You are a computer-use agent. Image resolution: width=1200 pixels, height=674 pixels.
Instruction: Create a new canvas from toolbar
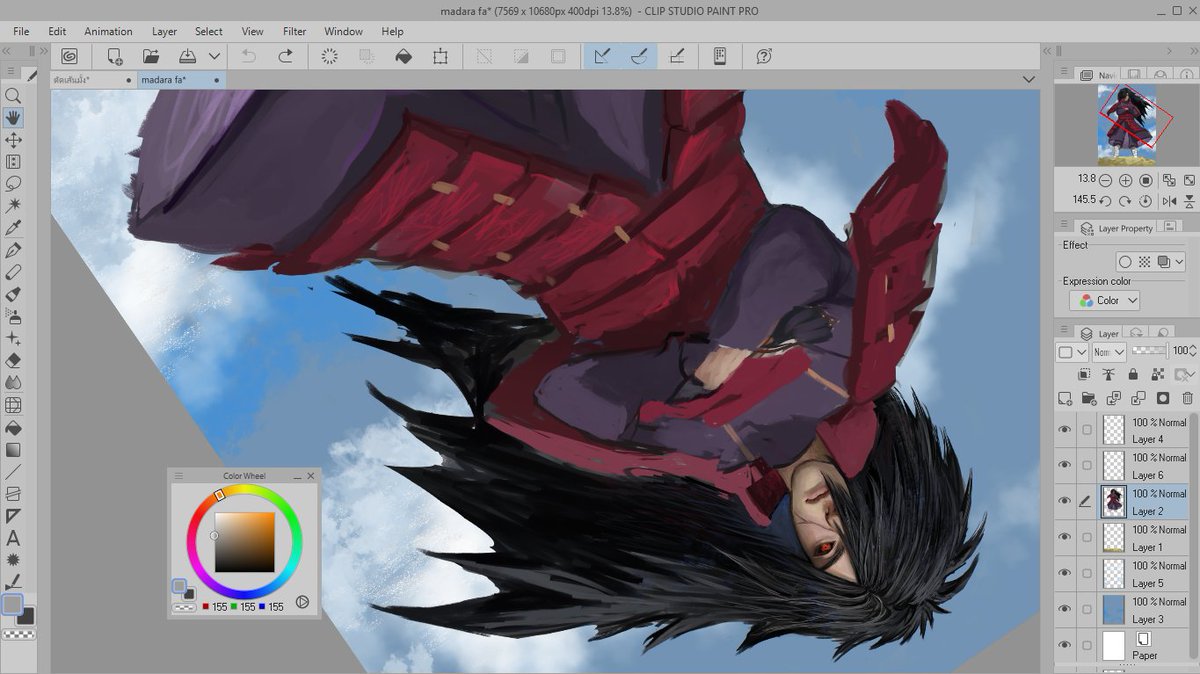pos(115,57)
